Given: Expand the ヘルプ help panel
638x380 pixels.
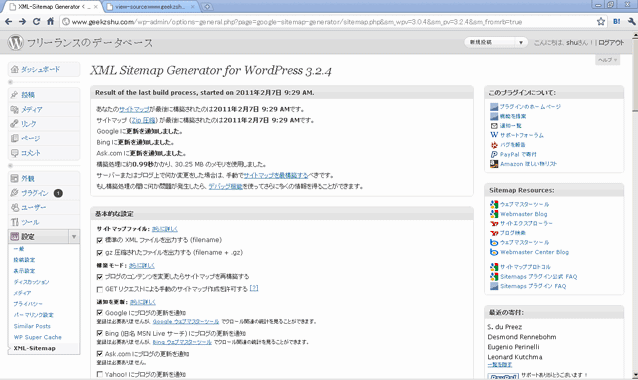Looking at the screenshot, I should click(607, 60).
